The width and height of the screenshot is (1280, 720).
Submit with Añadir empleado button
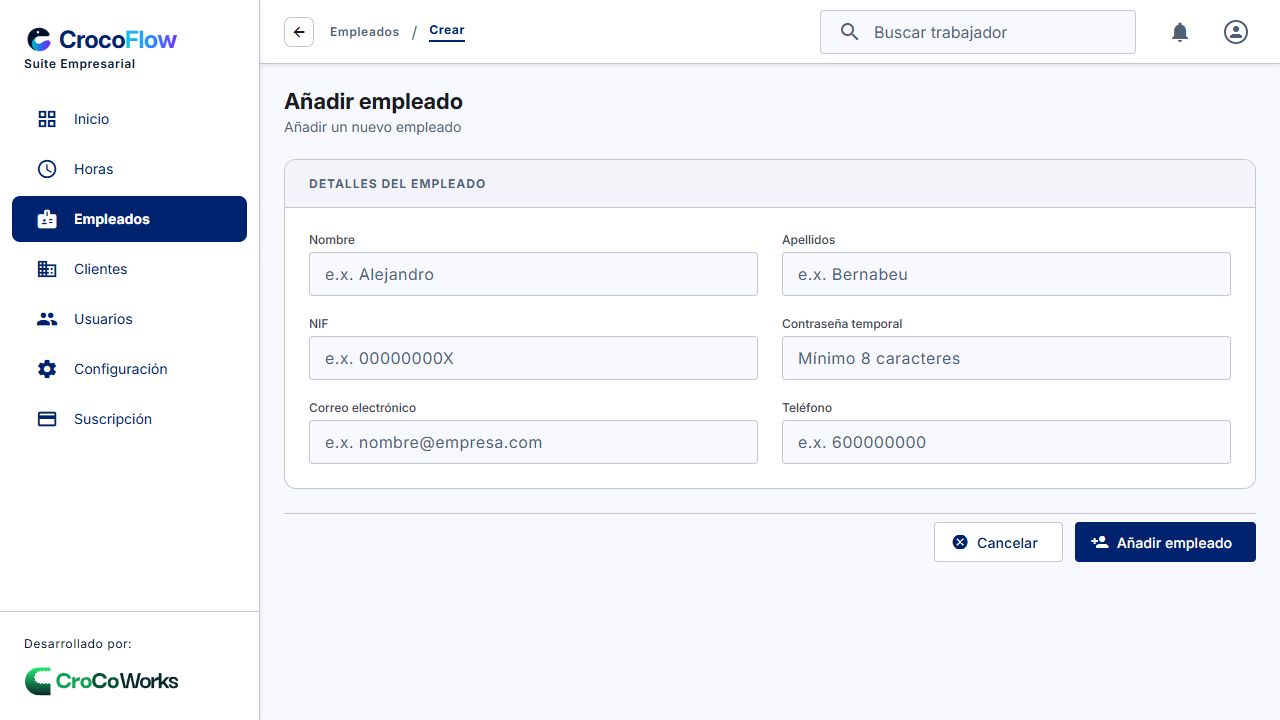point(1165,542)
